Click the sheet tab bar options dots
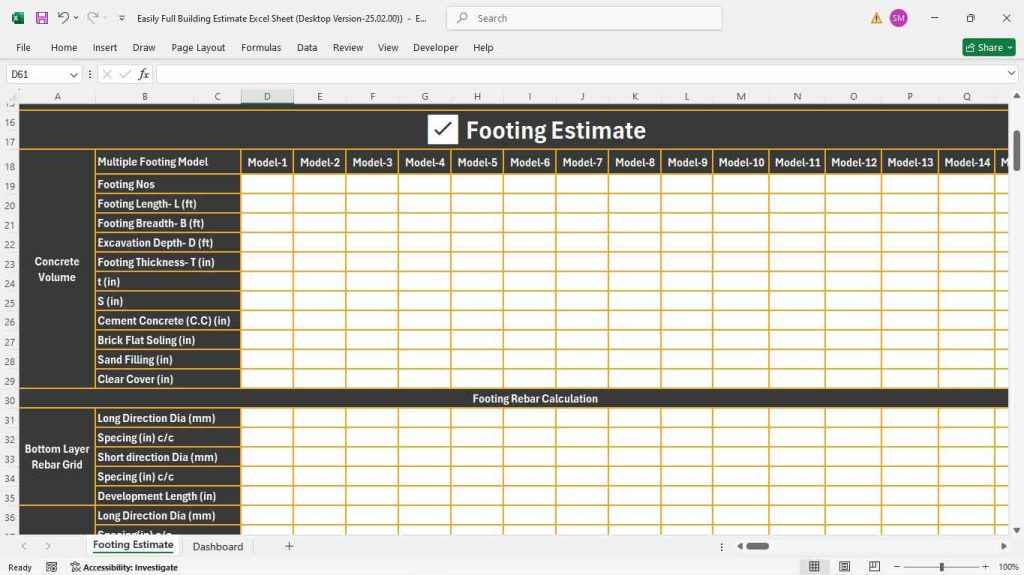 (x=722, y=546)
